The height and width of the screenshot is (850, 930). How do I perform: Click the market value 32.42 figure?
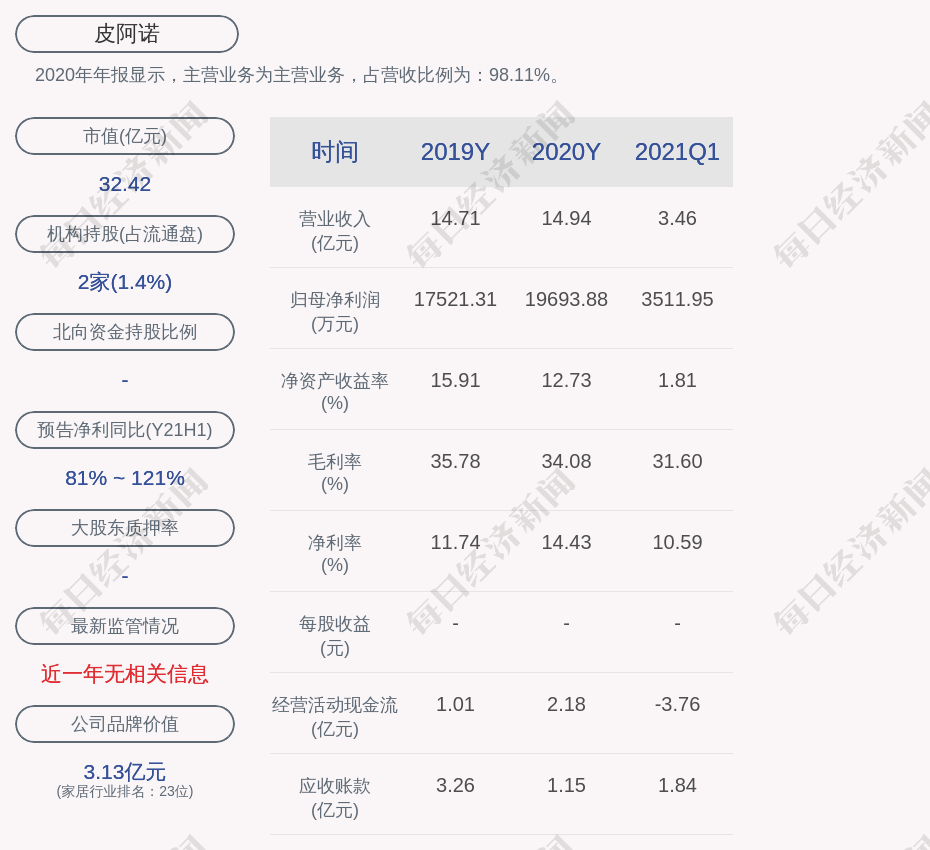pos(125,184)
